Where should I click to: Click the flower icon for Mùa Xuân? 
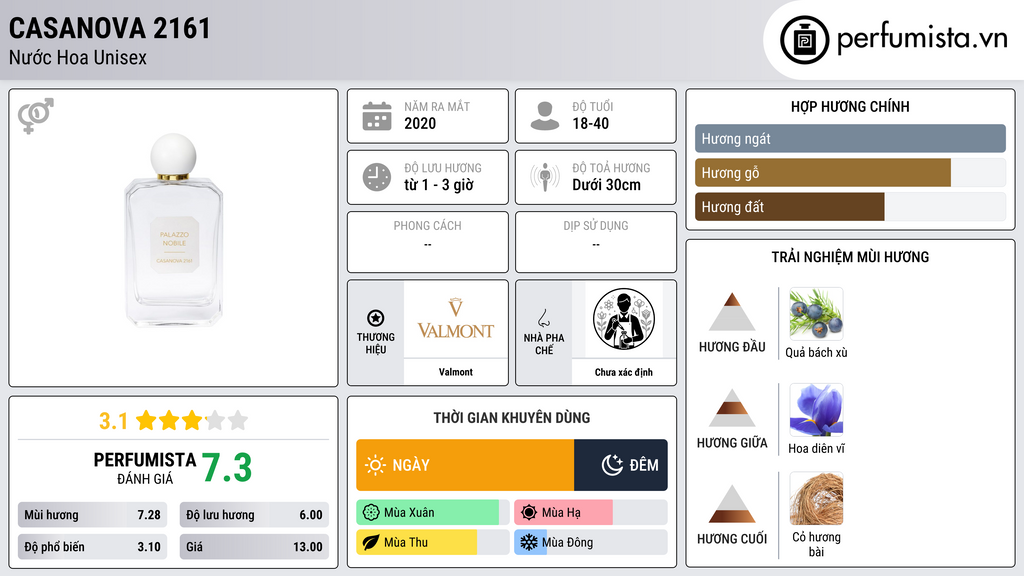pyautogui.click(x=371, y=513)
